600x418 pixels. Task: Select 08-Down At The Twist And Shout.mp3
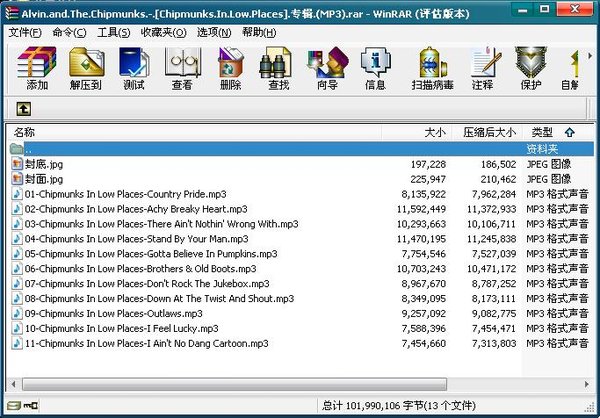coord(159,299)
